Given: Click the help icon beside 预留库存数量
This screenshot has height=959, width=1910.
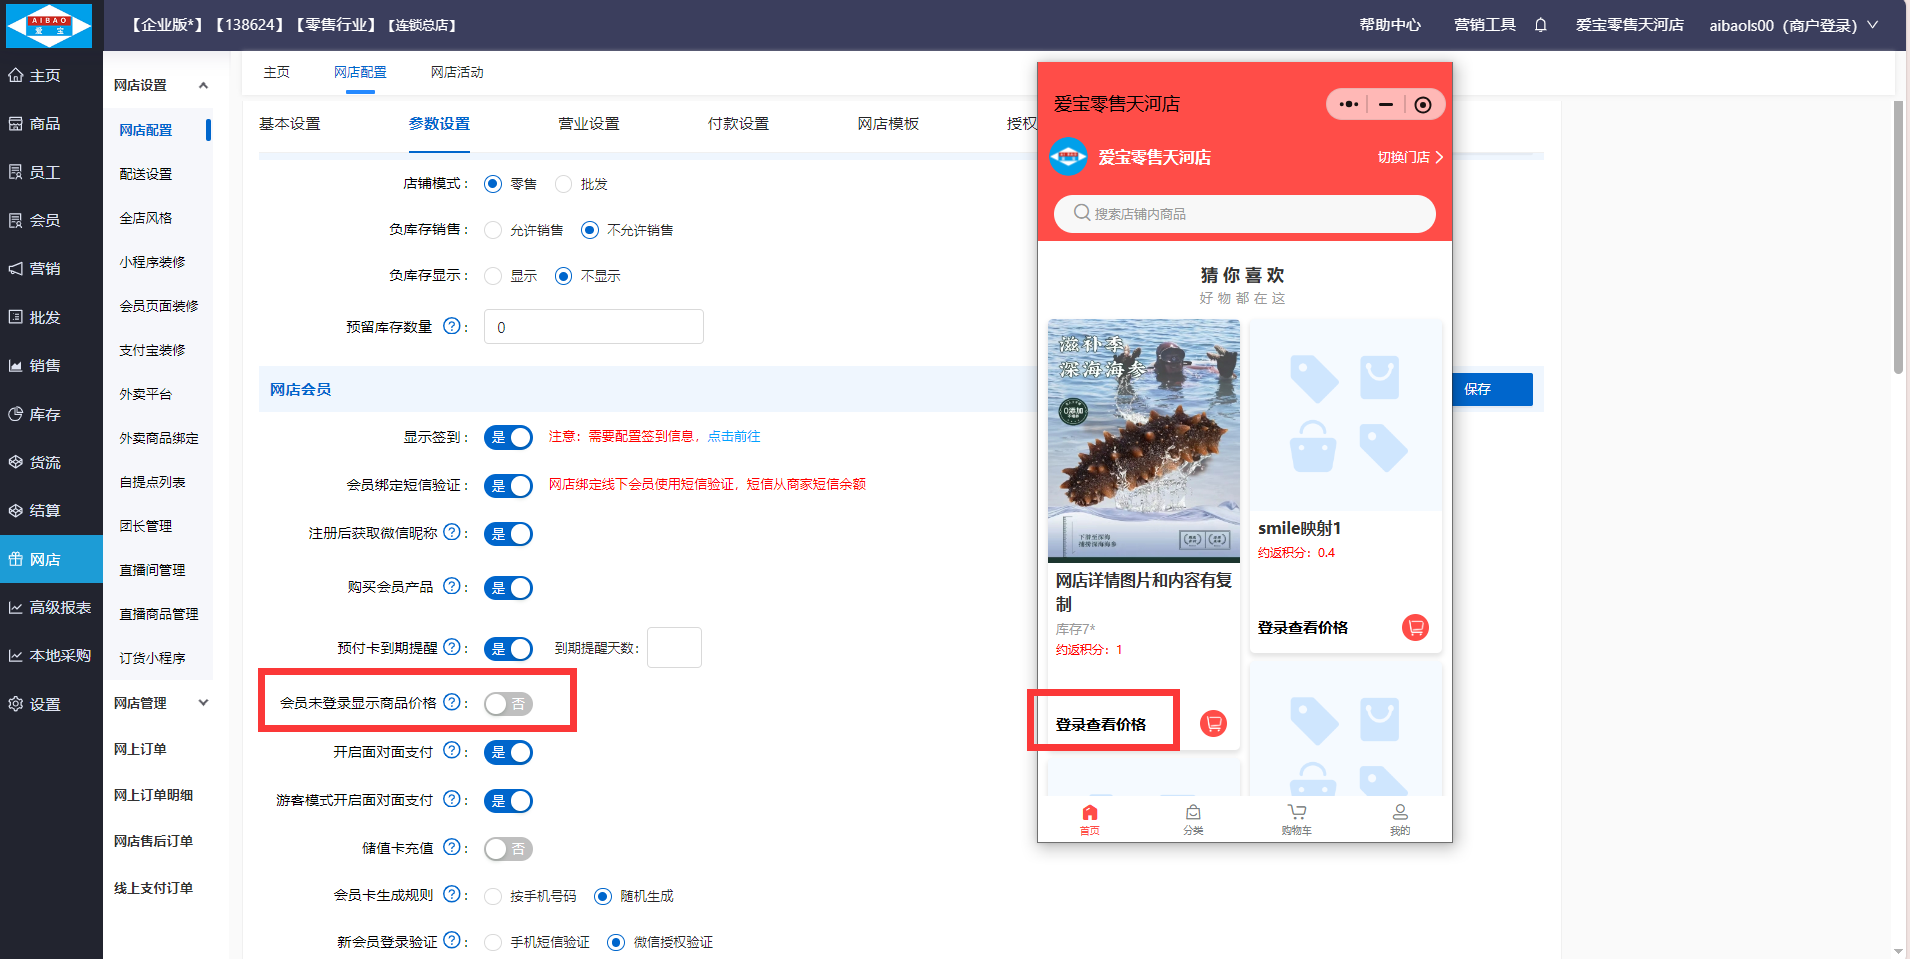Looking at the screenshot, I should [x=451, y=326].
